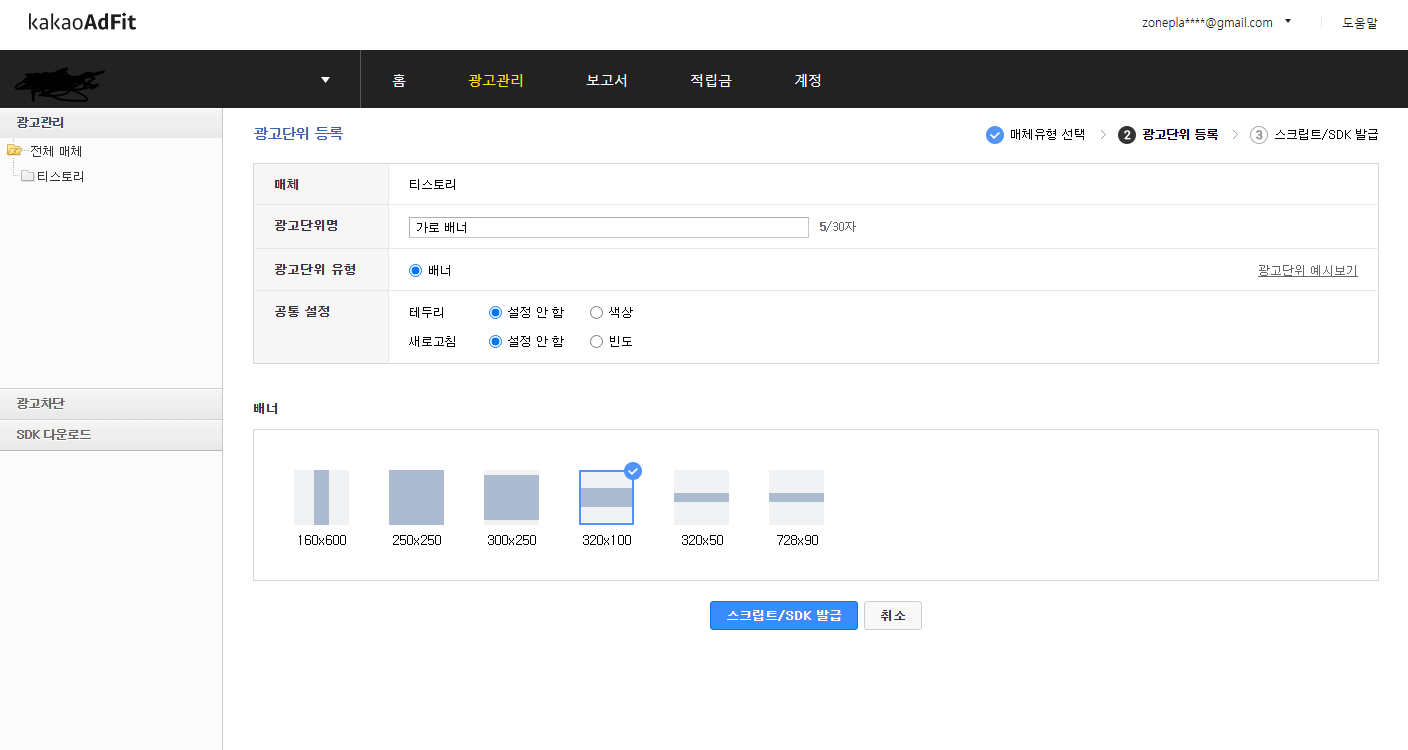Click the 취소 button

(x=893, y=615)
